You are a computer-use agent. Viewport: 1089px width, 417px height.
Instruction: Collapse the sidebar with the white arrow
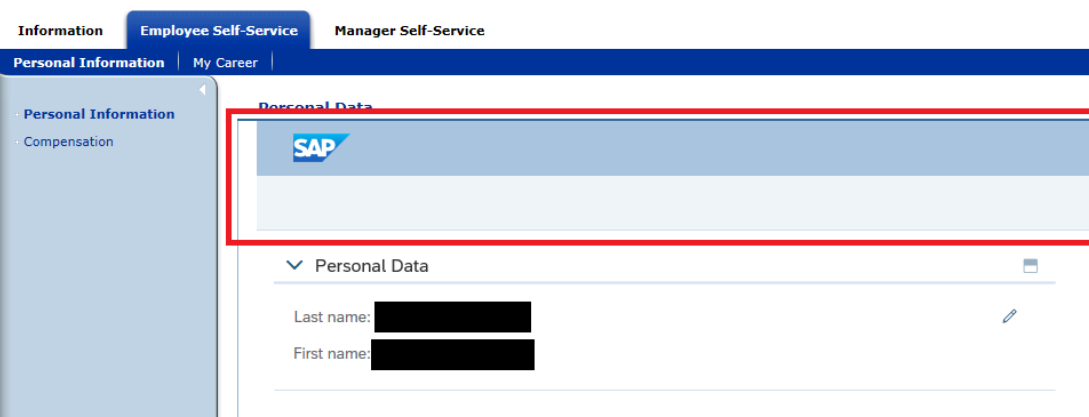pos(202,90)
